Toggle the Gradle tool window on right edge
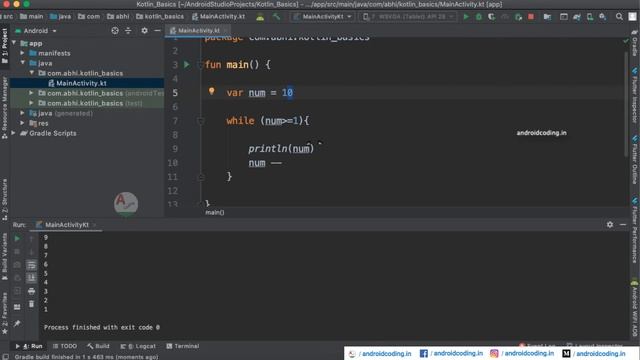640x360 pixels. tap(635, 44)
